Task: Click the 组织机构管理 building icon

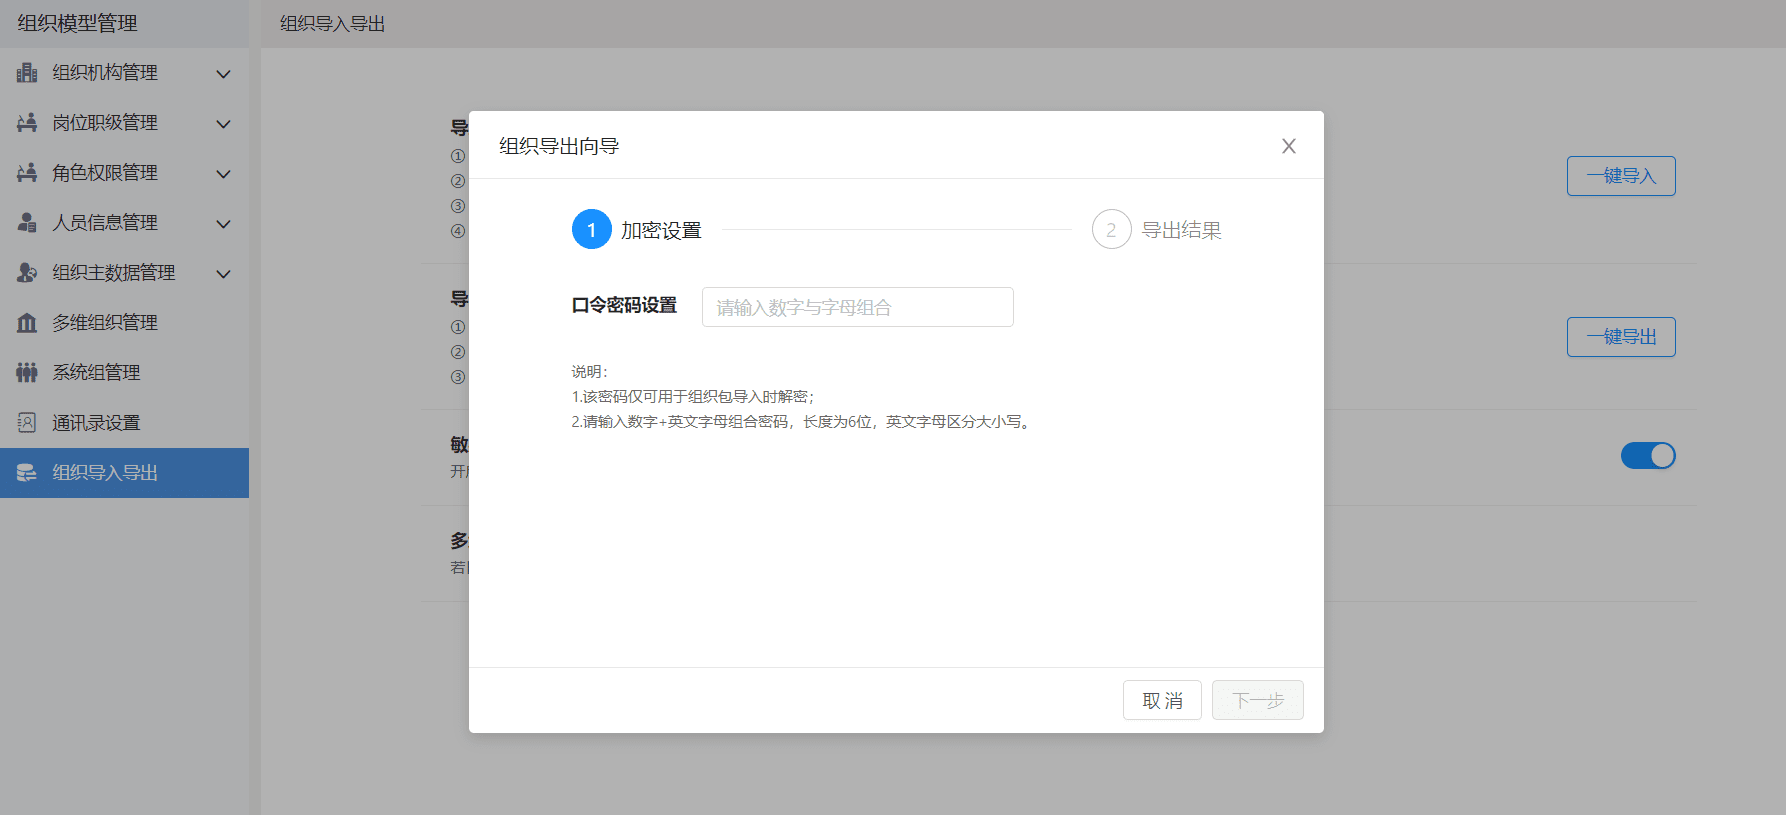Action: pos(27,73)
